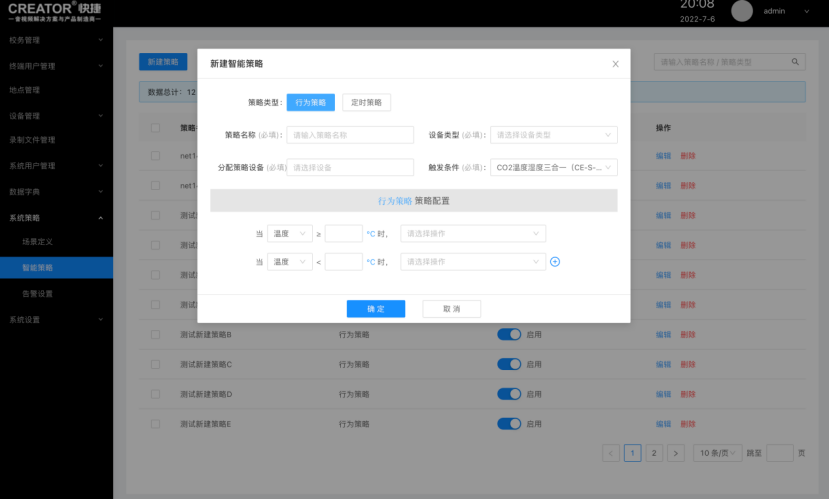Expand the 10条/页 page size dropdown
This screenshot has height=499, width=829.
717,453
